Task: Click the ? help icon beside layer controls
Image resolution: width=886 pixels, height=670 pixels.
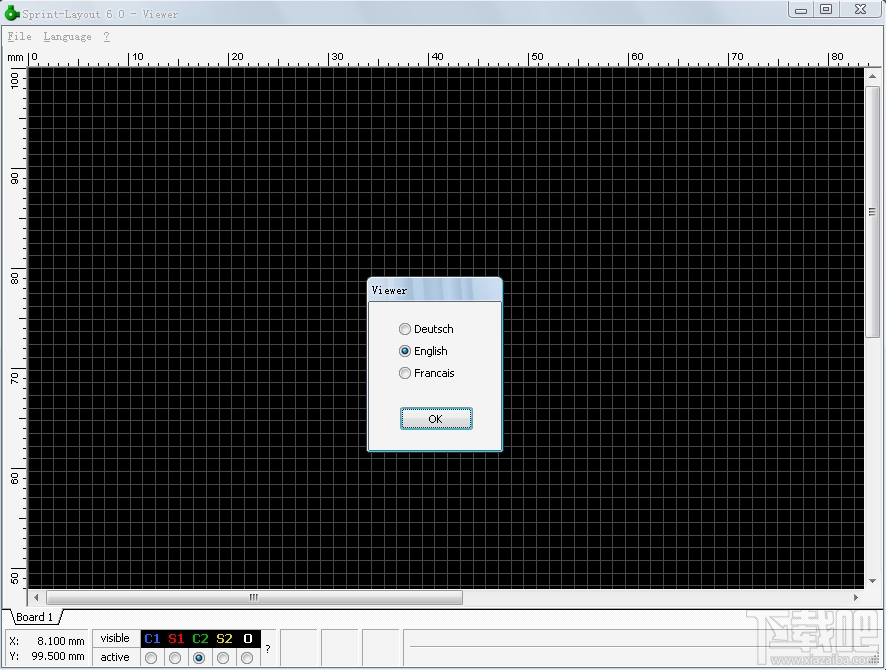Action: click(x=267, y=648)
